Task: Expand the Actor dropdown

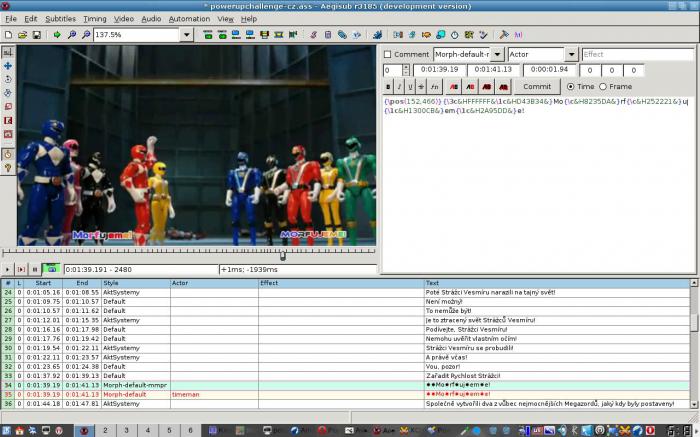Action: tap(571, 54)
